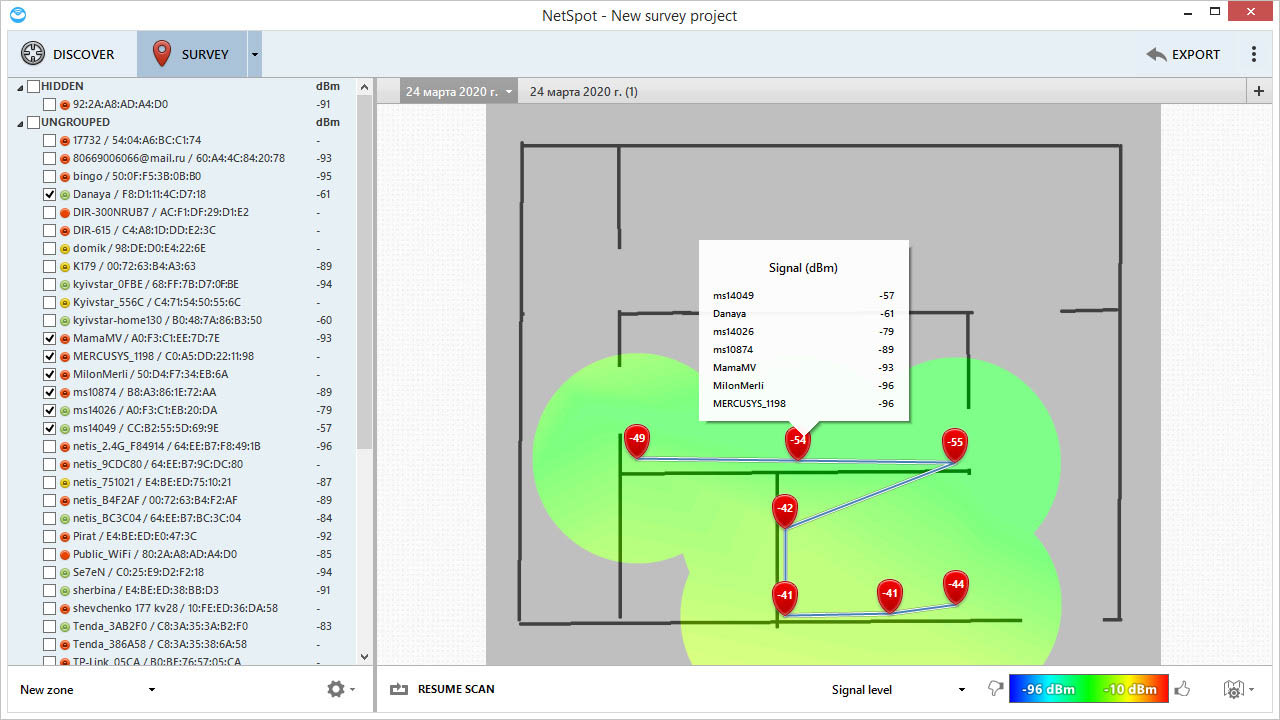Click the yellow status dot for domik network
Image resolution: width=1280 pixels, height=720 pixels.
click(x=65, y=248)
